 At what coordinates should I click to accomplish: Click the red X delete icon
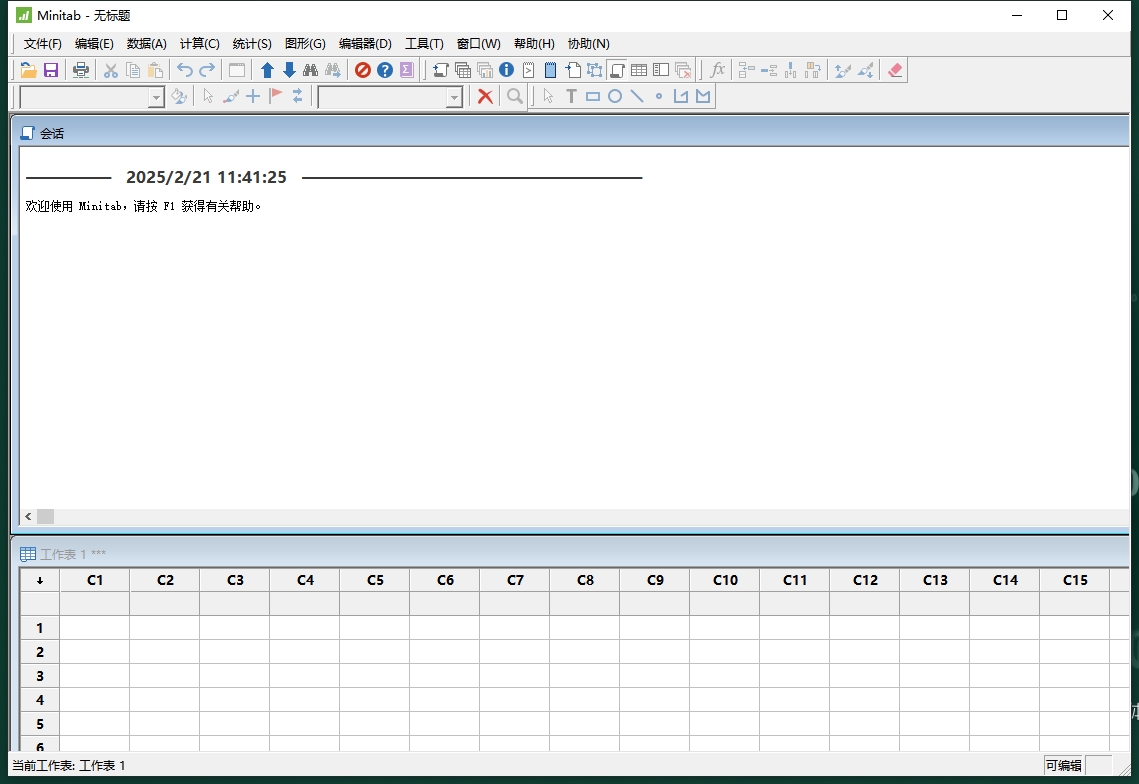[485, 96]
